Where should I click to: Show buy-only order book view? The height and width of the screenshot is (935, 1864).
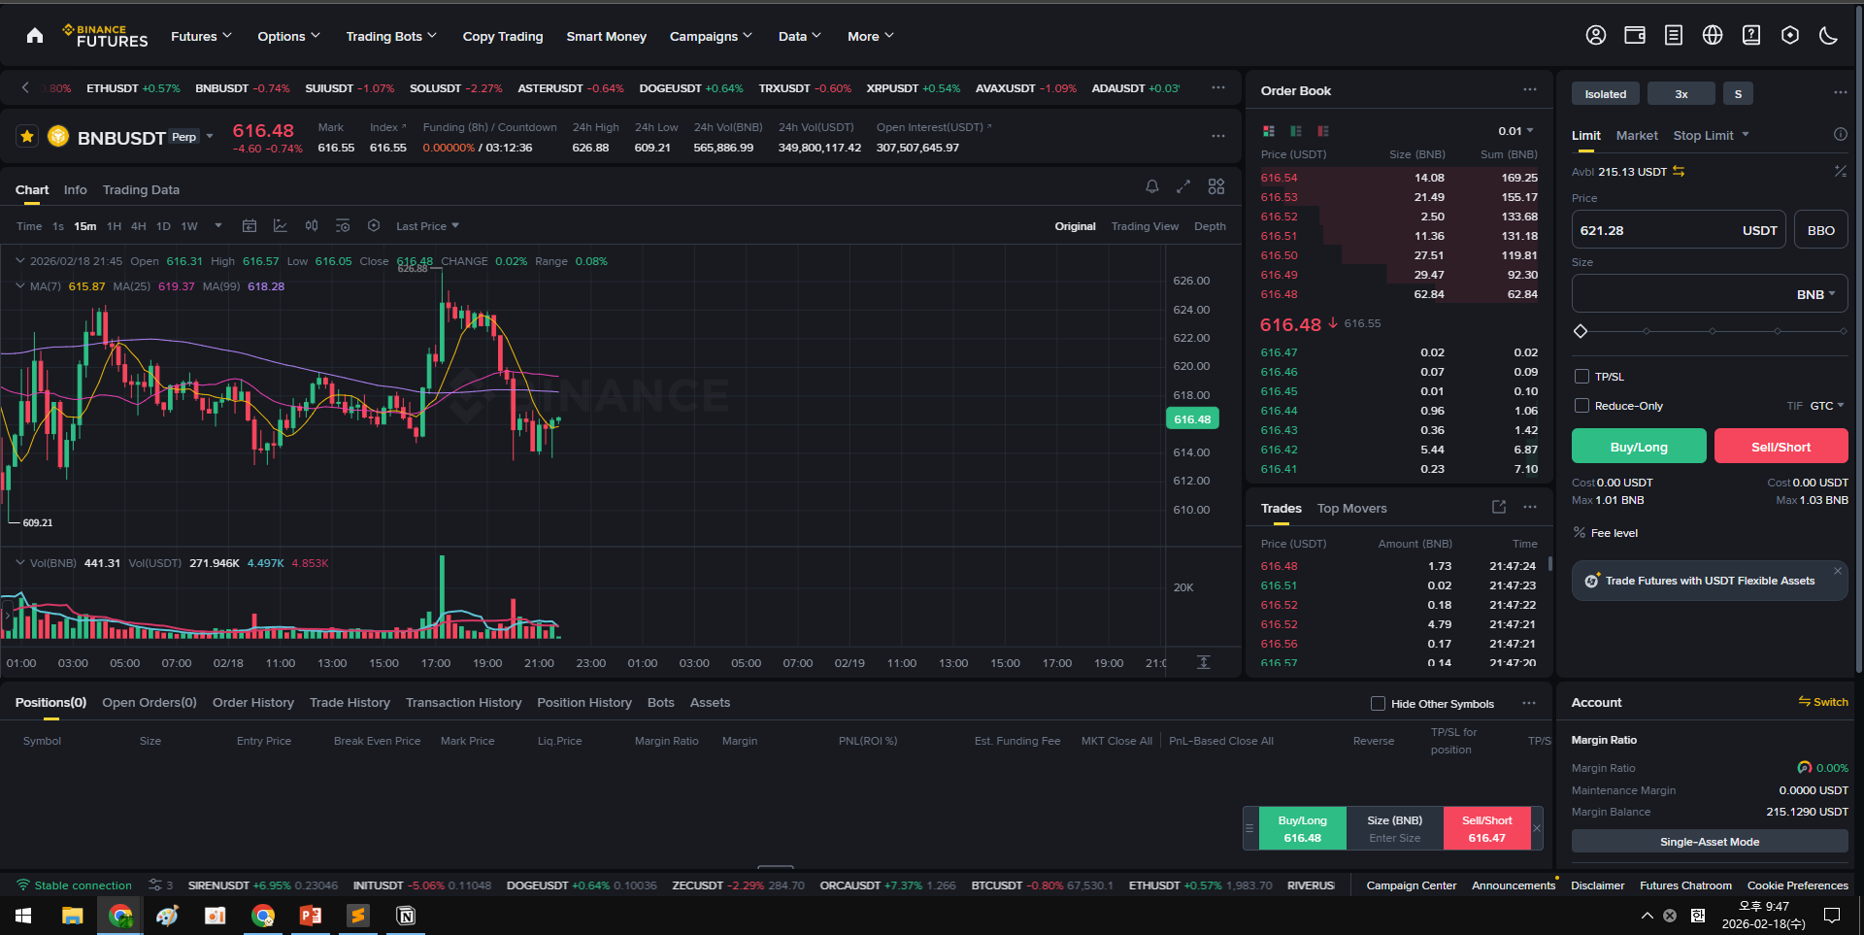click(x=1296, y=131)
